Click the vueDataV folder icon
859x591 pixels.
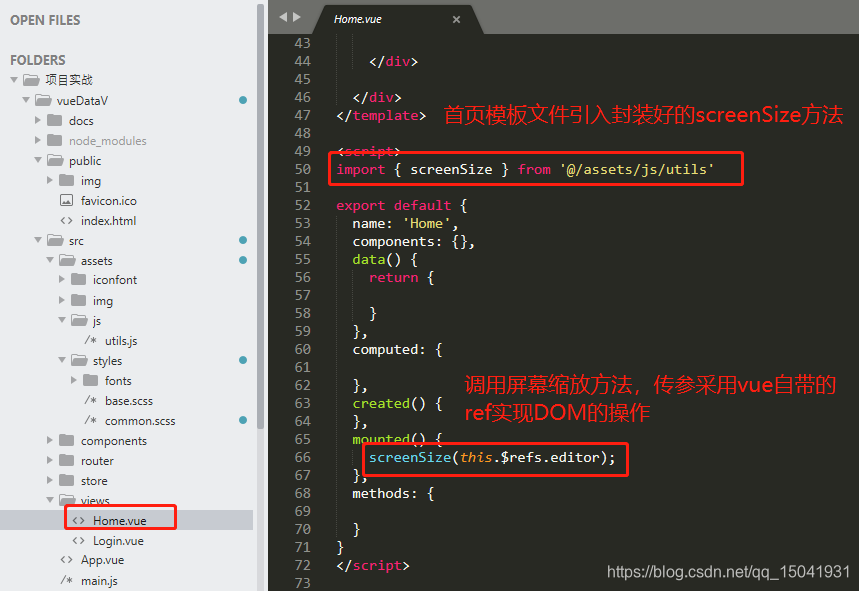click(x=43, y=100)
